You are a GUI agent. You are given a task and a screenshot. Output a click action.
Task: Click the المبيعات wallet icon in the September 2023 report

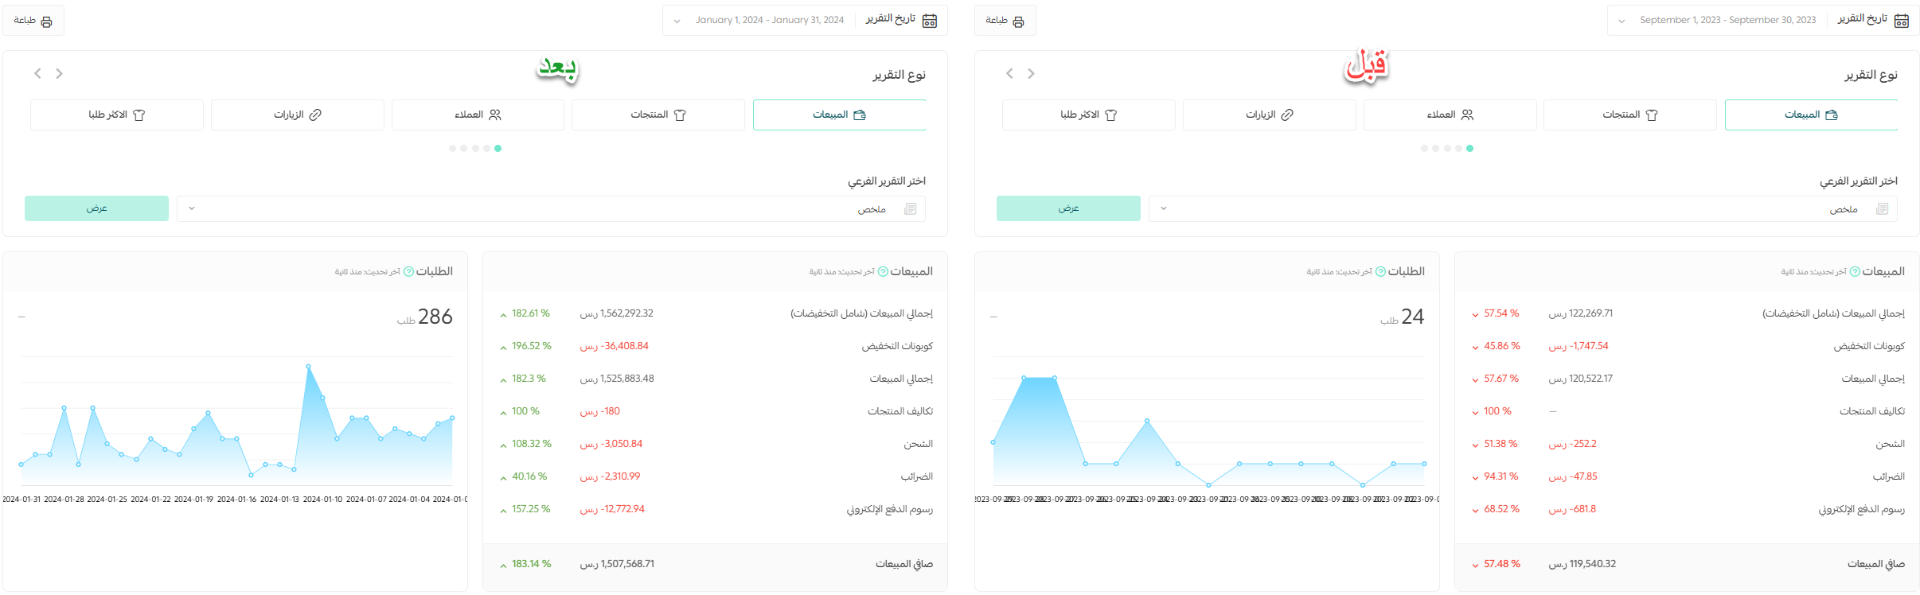click(1831, 115)
